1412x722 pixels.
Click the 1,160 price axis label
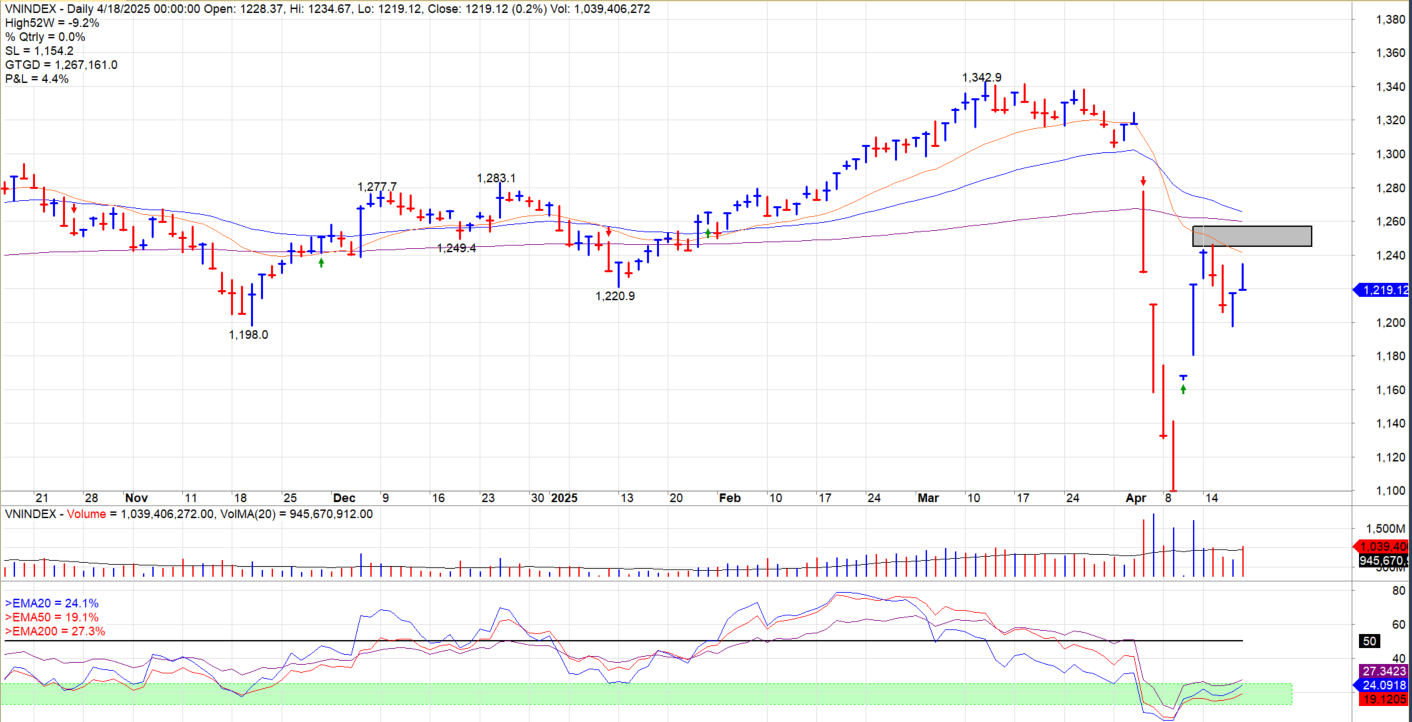click(1389, 390)
